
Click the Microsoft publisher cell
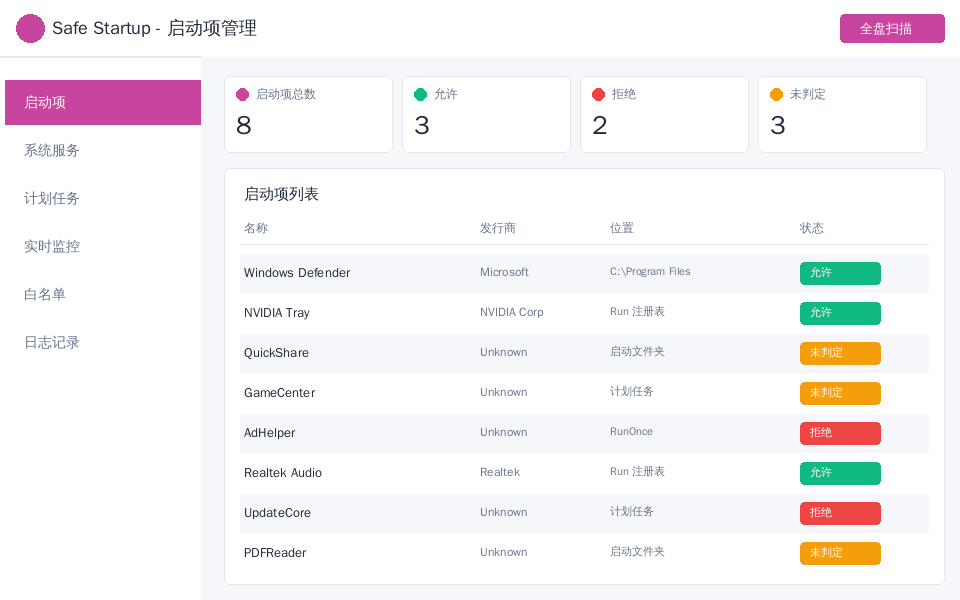tap(504, 272)
